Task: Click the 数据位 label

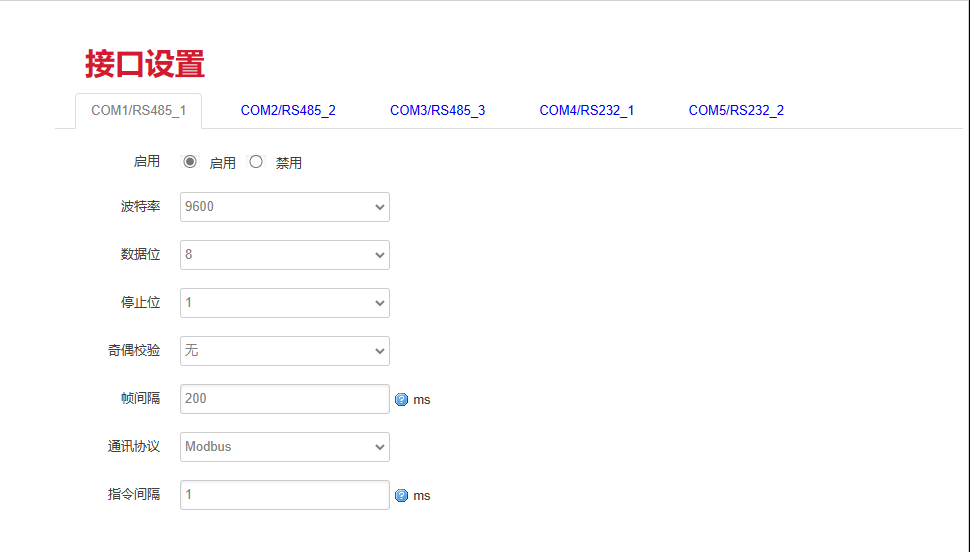Action: point(140,254)
